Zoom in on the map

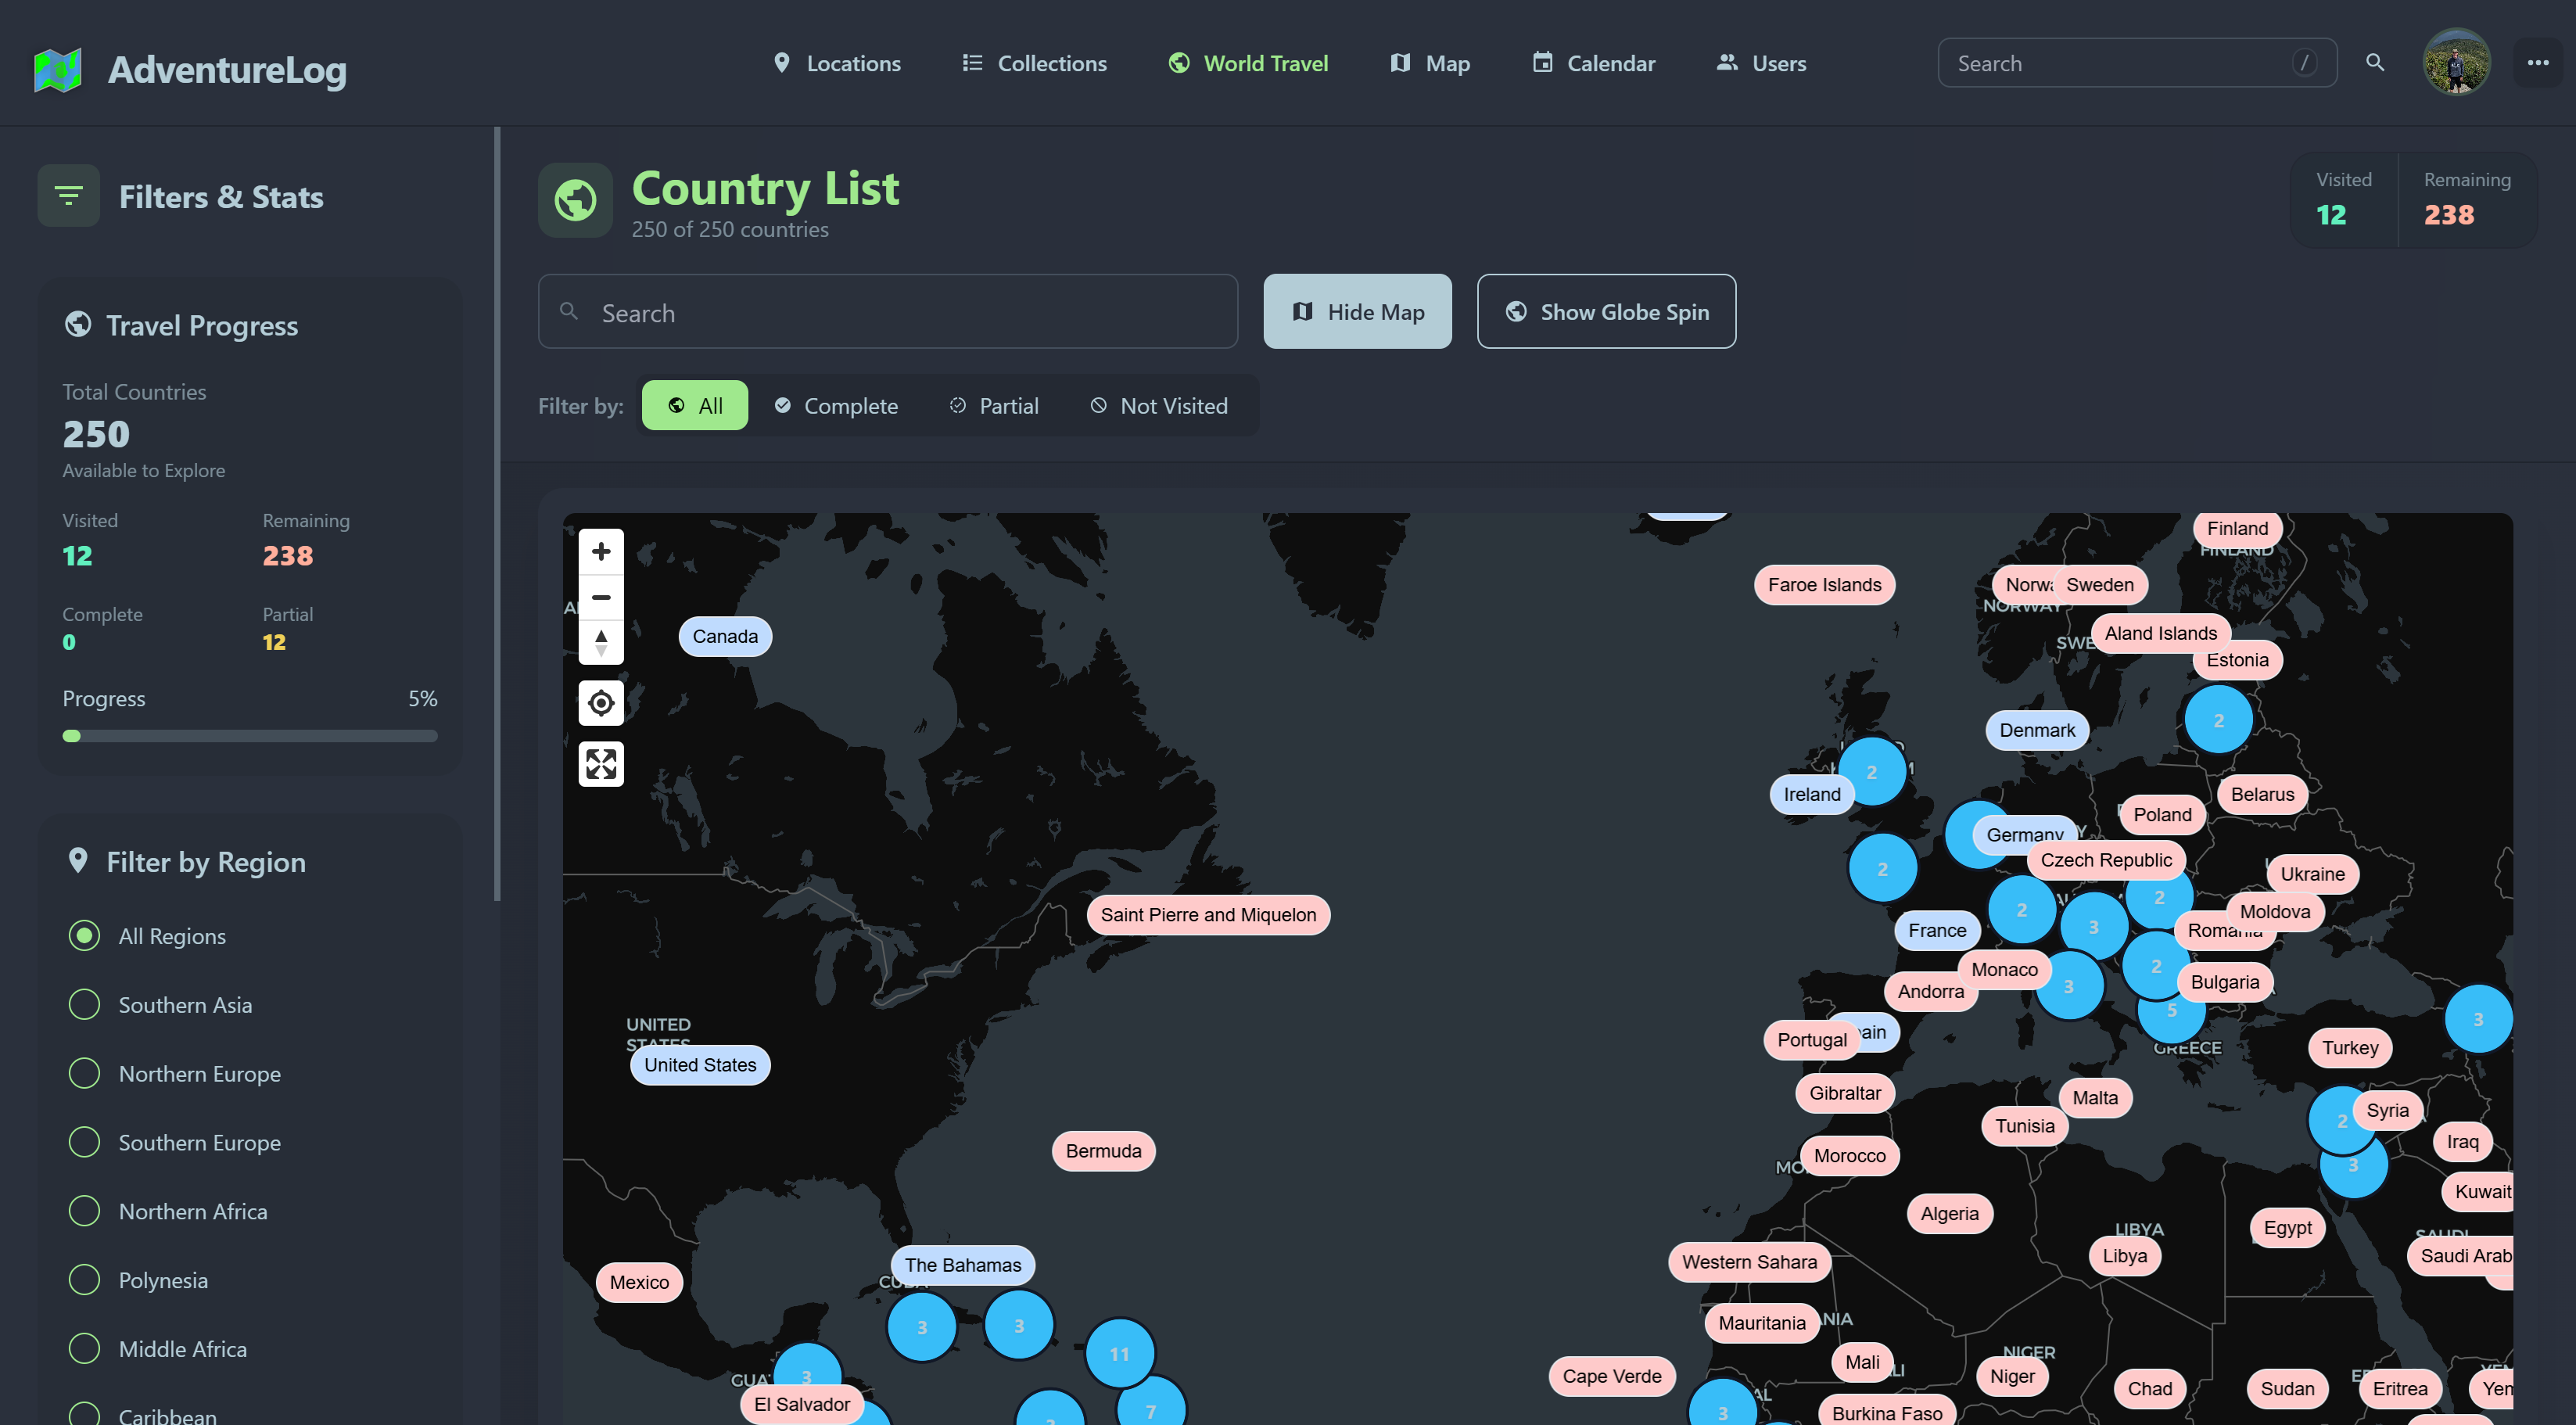tap(601, 551)
